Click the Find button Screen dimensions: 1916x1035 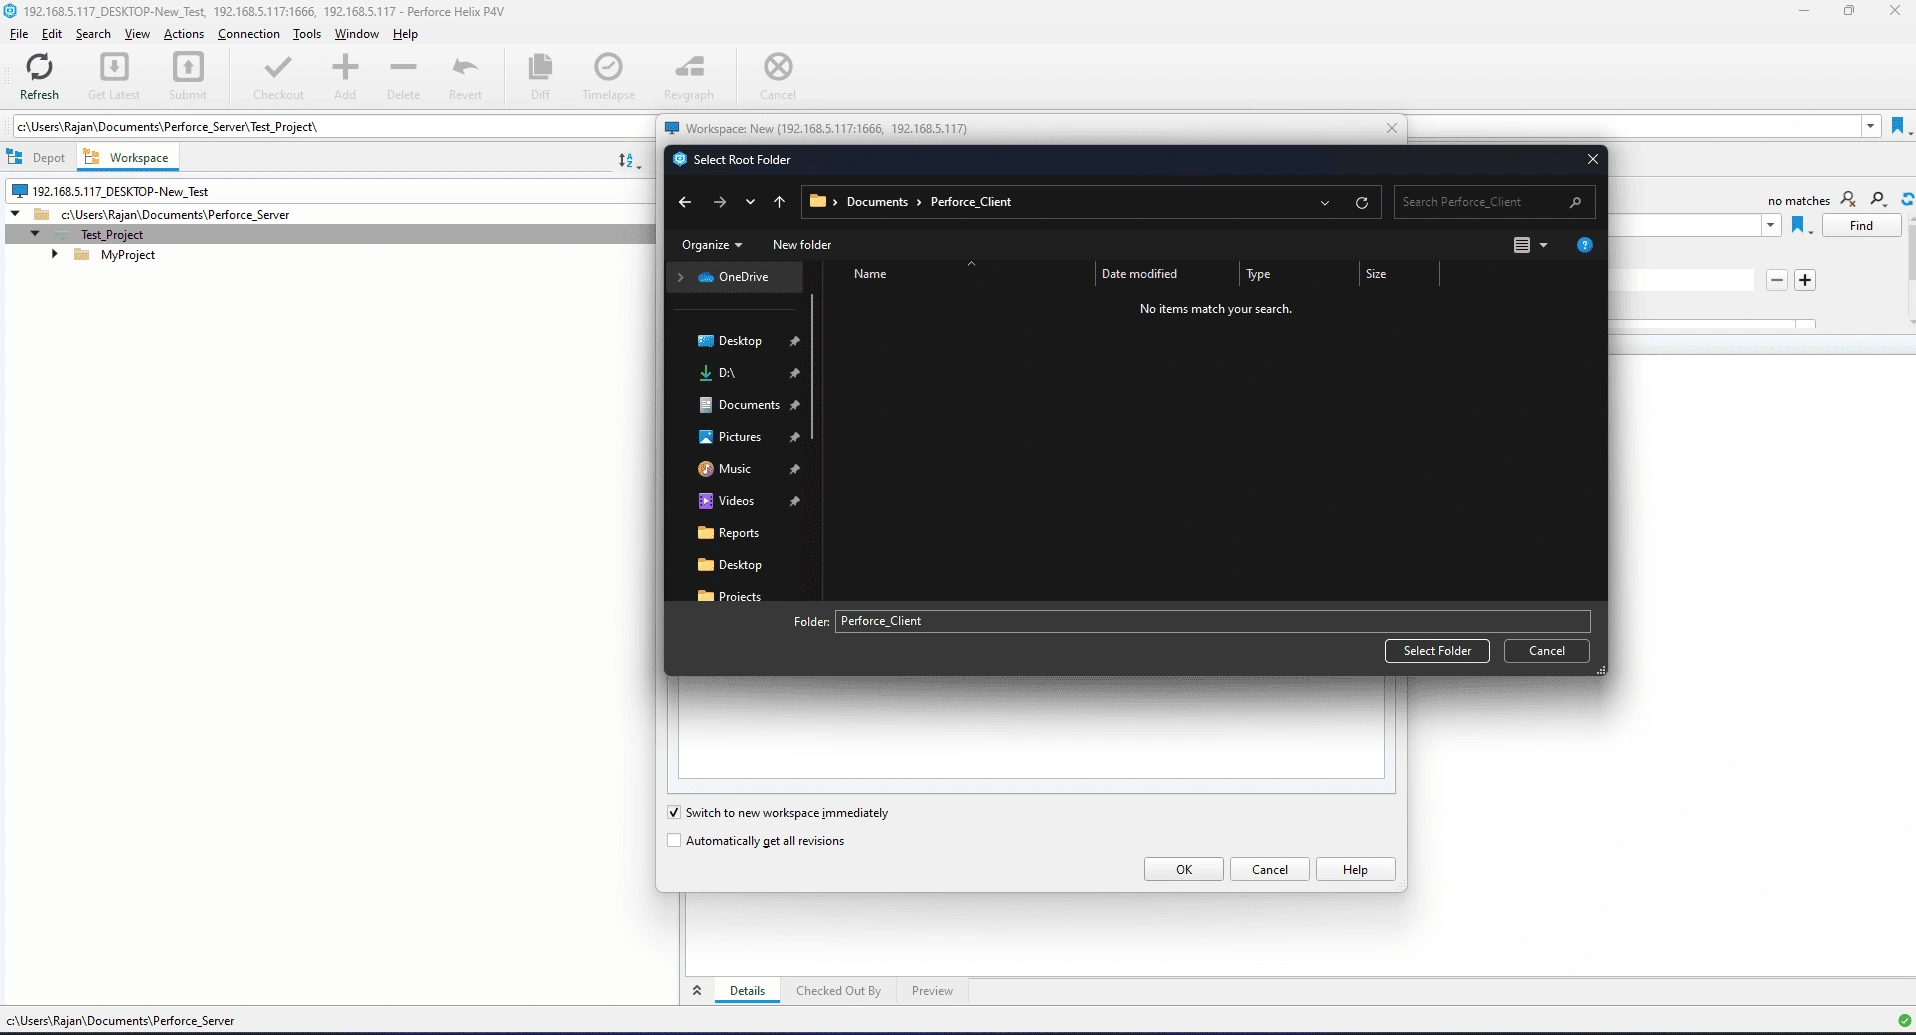click(x=1861, y=226)
